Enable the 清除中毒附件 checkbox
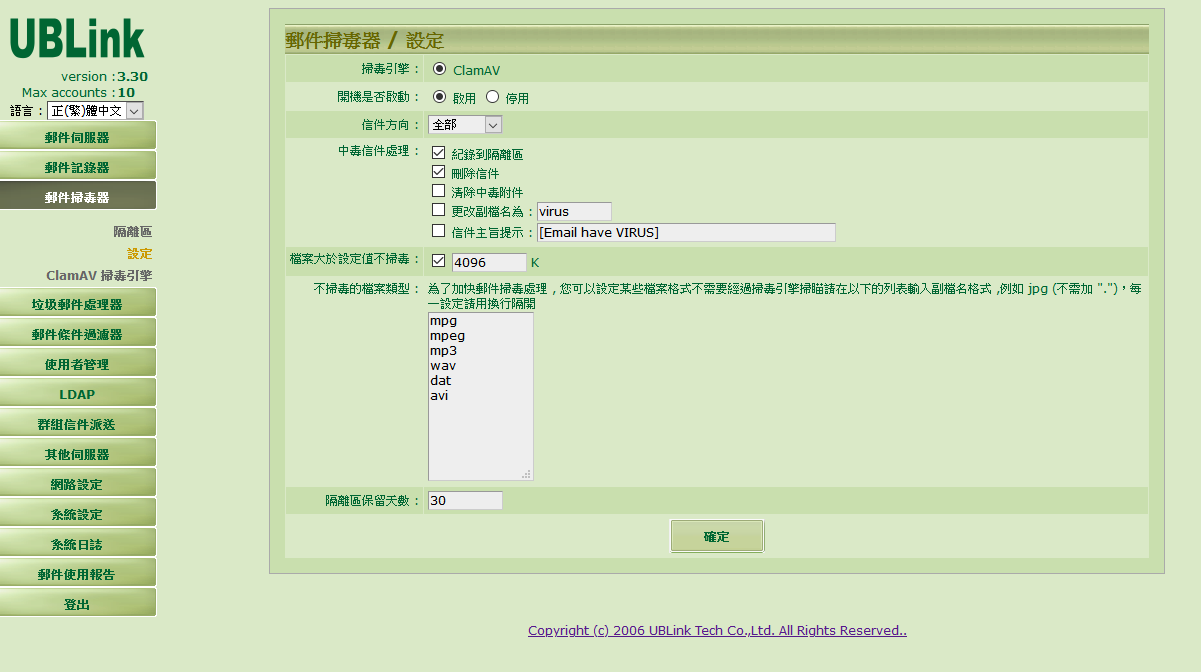Image resolution: width=1201 pixels, height=672 pixels. pos(438,190)
